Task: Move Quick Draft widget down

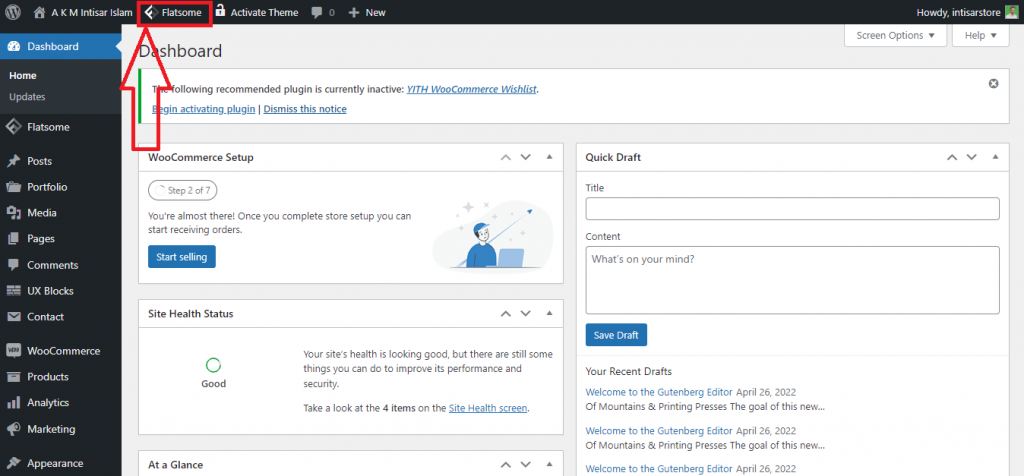Action: click(x=972, y=157)
